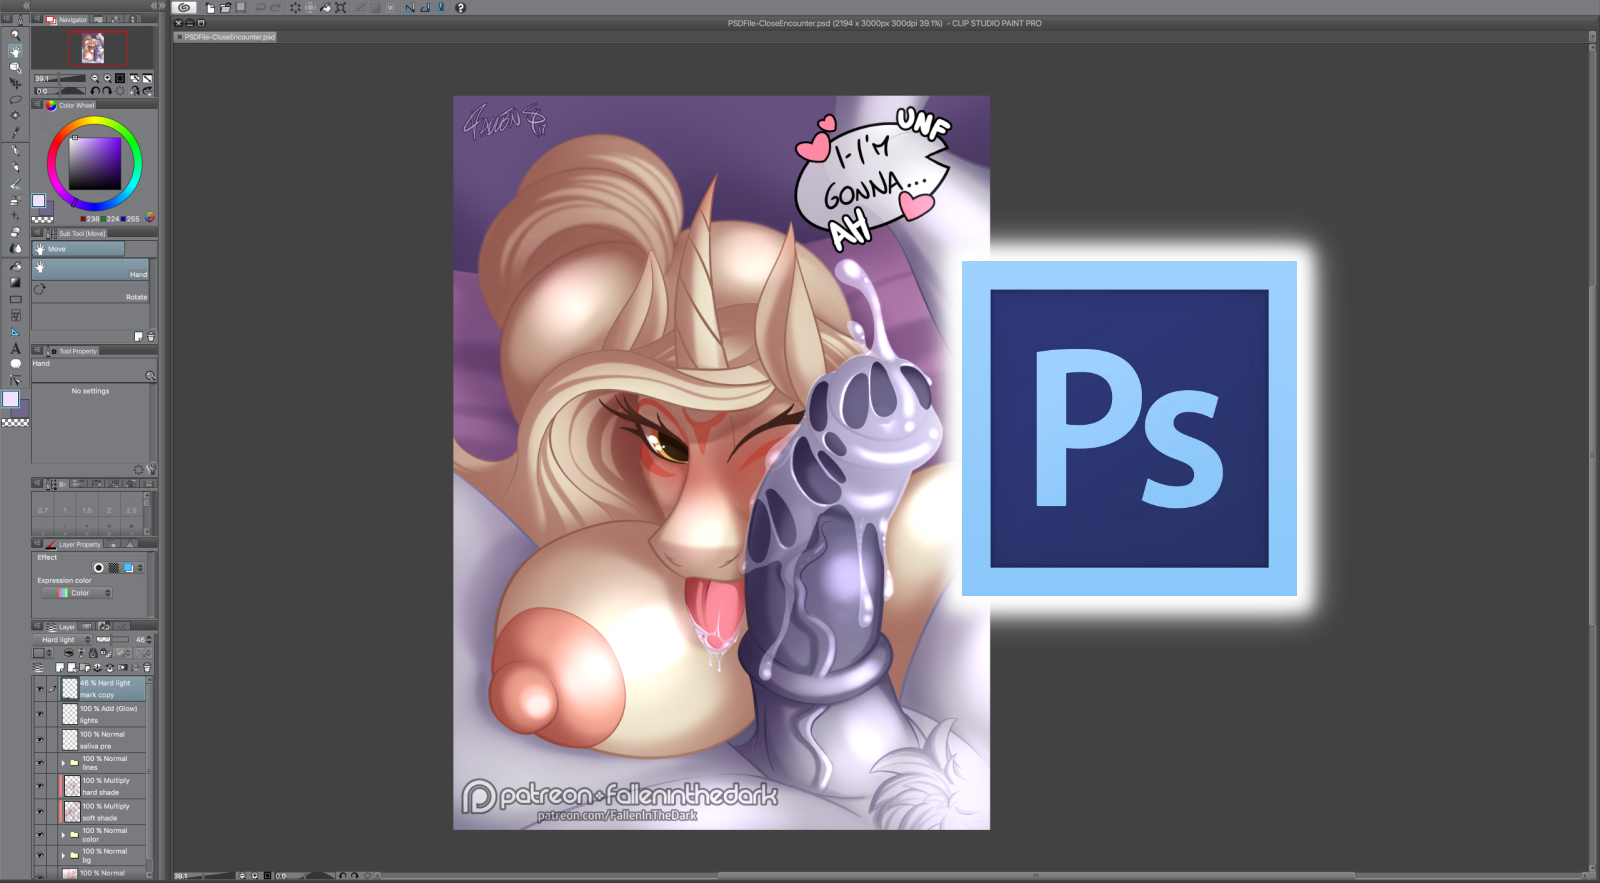Viewport: 1600px width, 883px height.
Task: Open the Expression color dropdown
Action: click(77, 593)
